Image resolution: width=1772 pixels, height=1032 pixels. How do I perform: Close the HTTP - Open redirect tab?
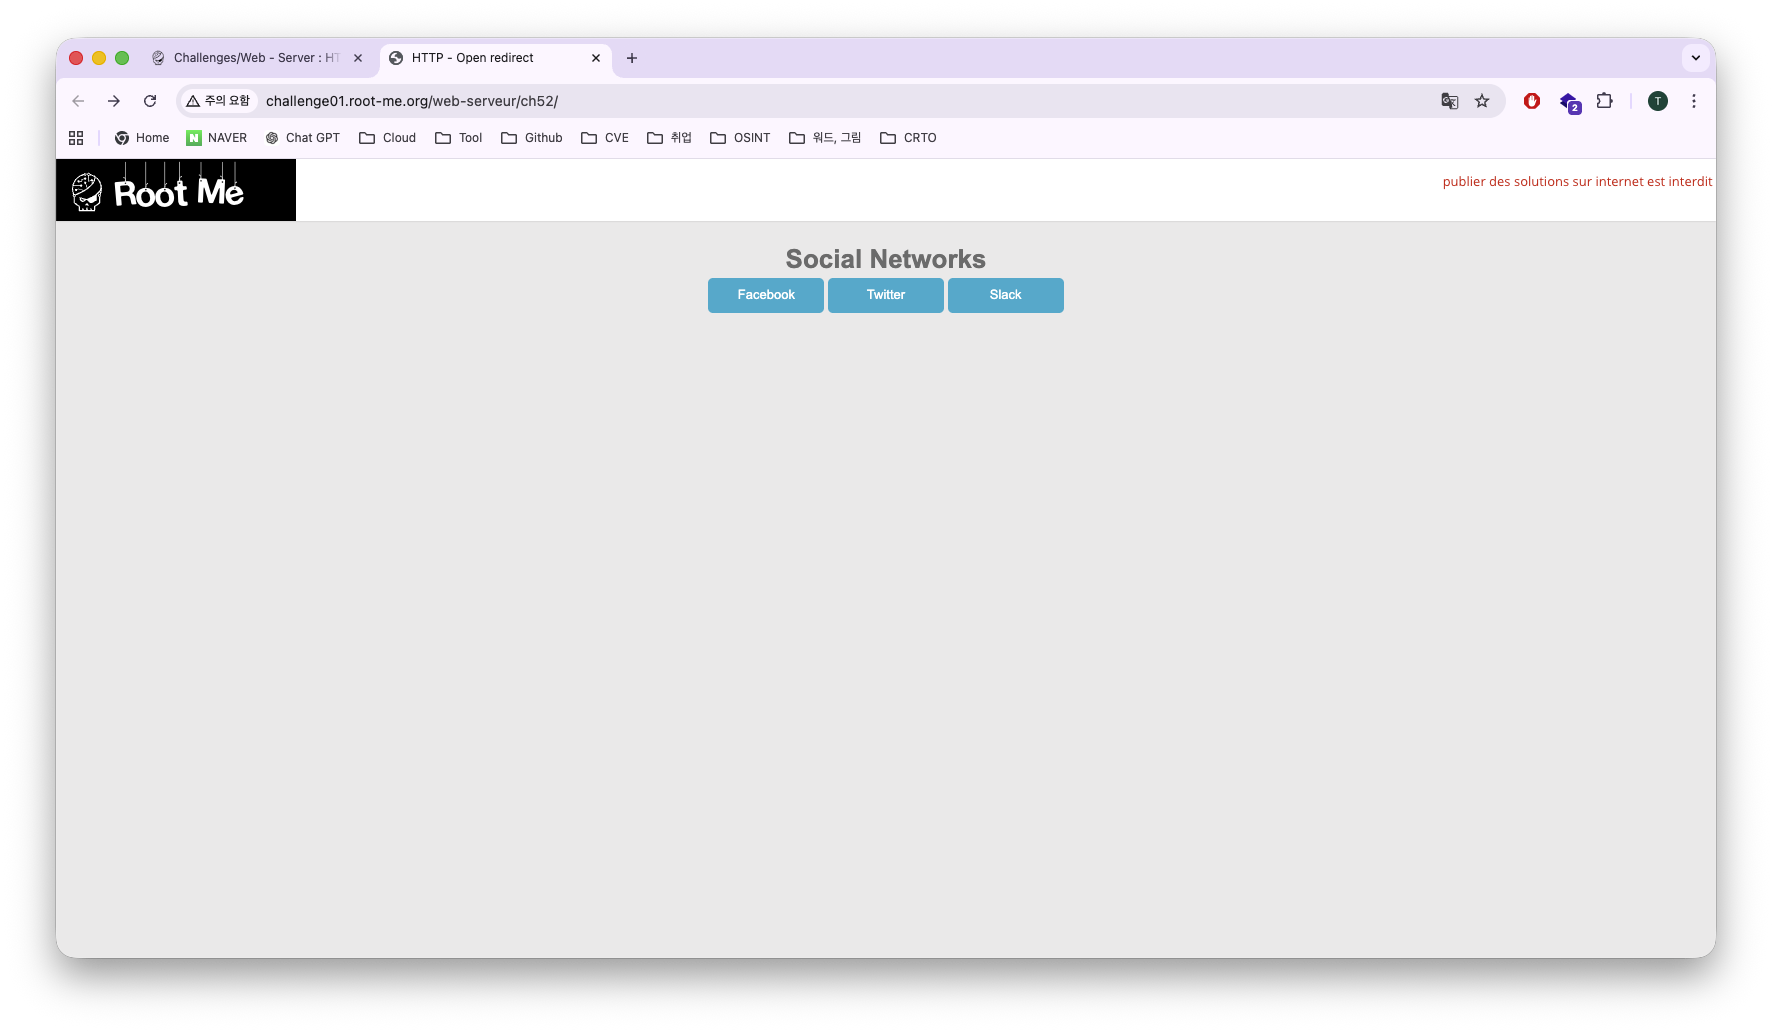(x=596, y=58)
